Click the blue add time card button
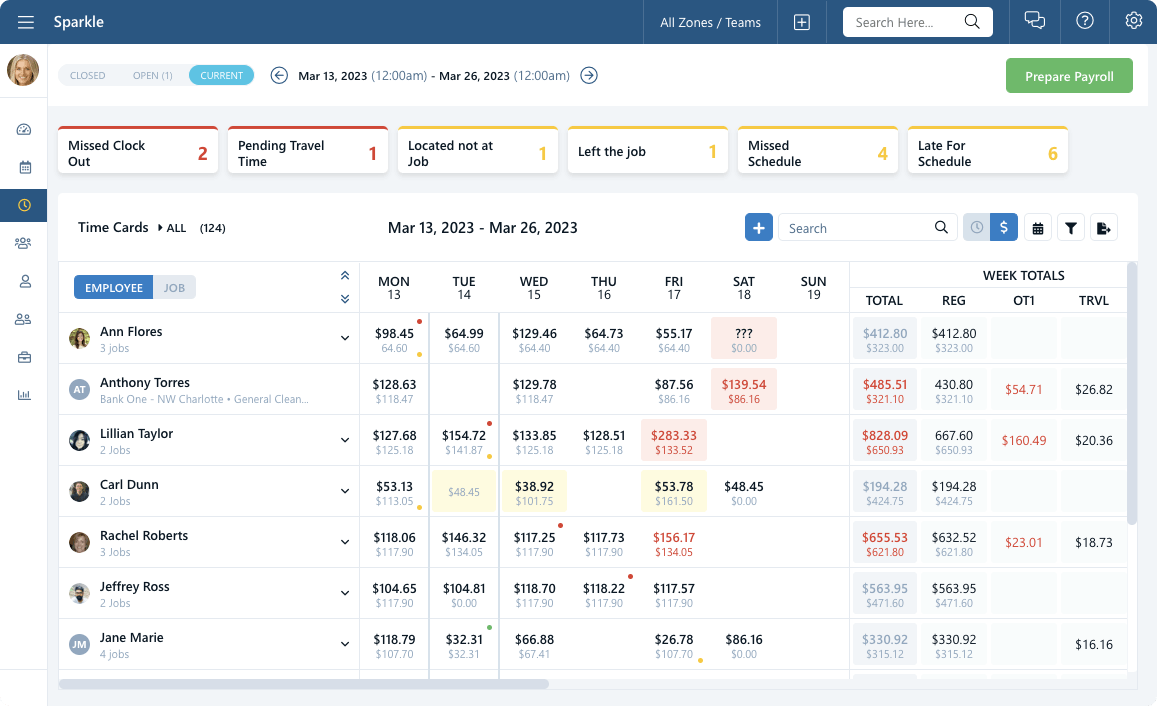The width and height of the screenshot is (1157, 706). (759, 228)
